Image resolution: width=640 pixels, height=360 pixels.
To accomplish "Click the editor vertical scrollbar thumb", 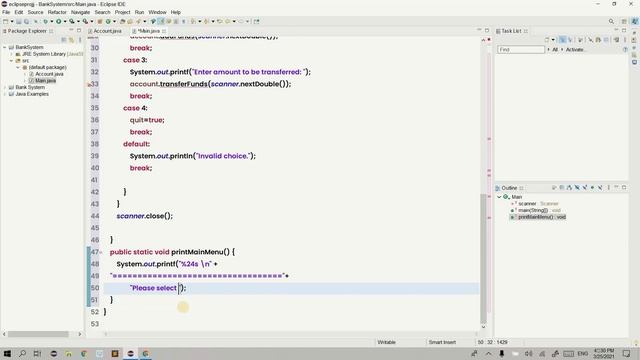I will [x=484, y=257].
